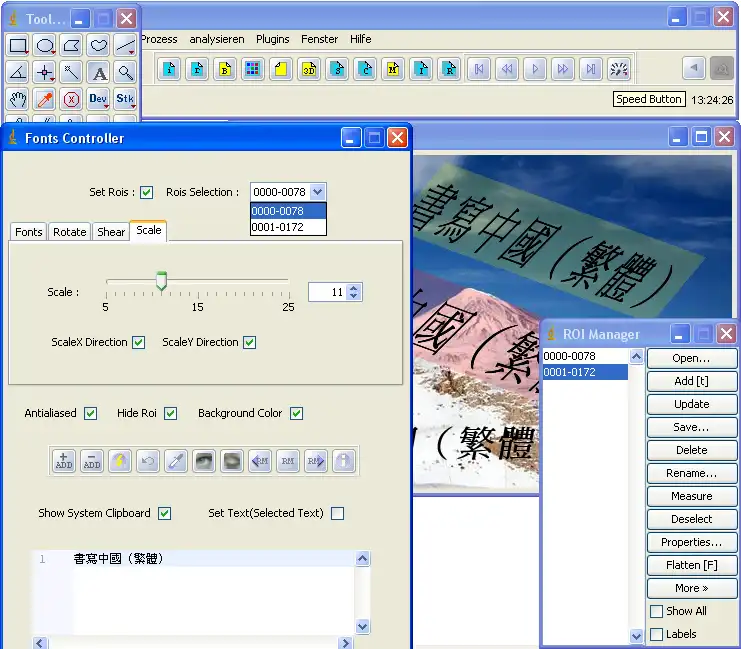Click the Flatten [F] button

(x=691, y=565)
